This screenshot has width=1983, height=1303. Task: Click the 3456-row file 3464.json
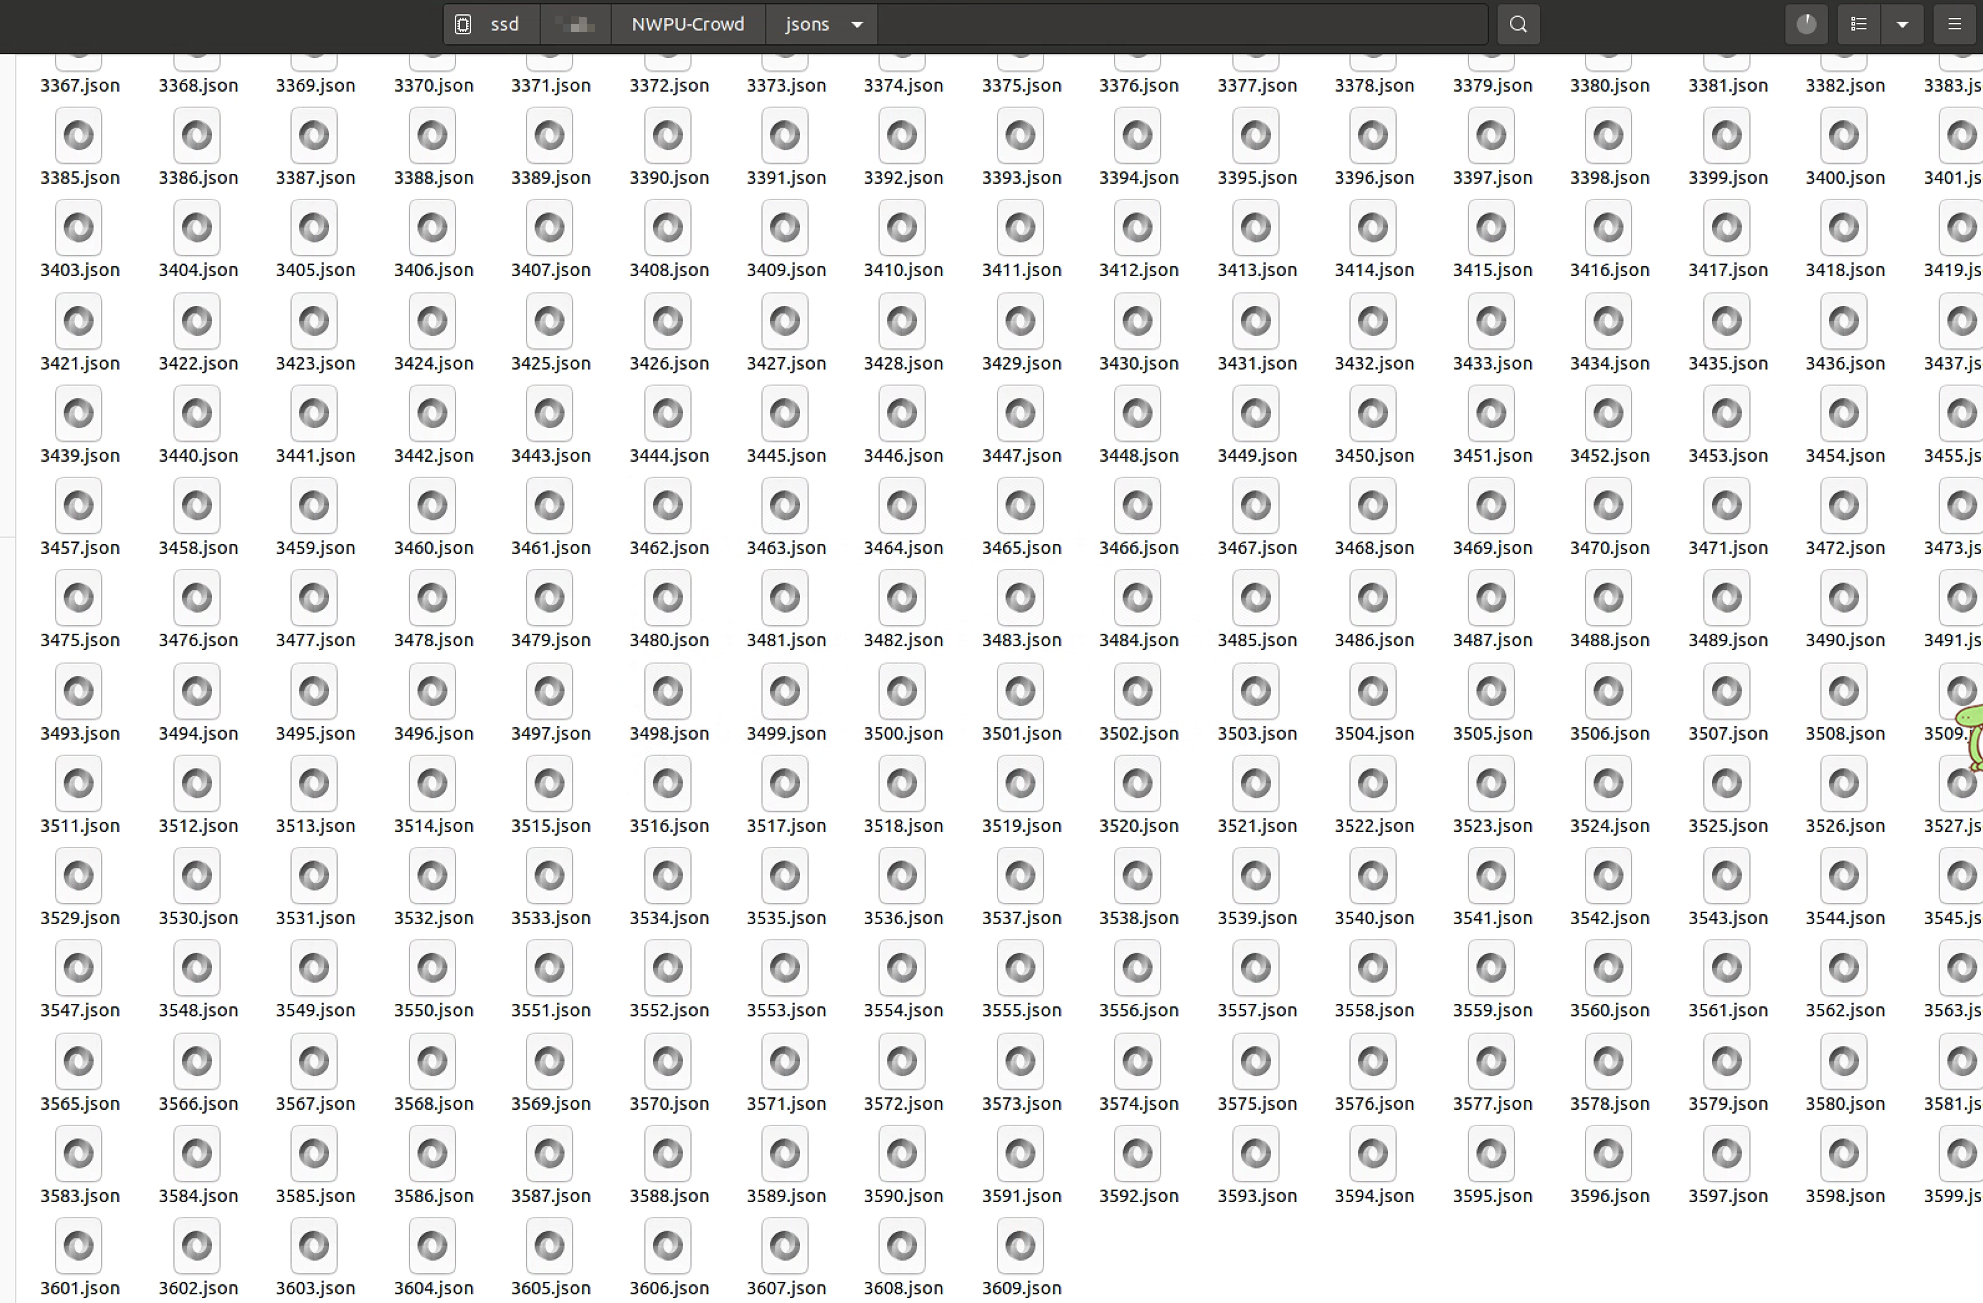[x=902, y=506]
